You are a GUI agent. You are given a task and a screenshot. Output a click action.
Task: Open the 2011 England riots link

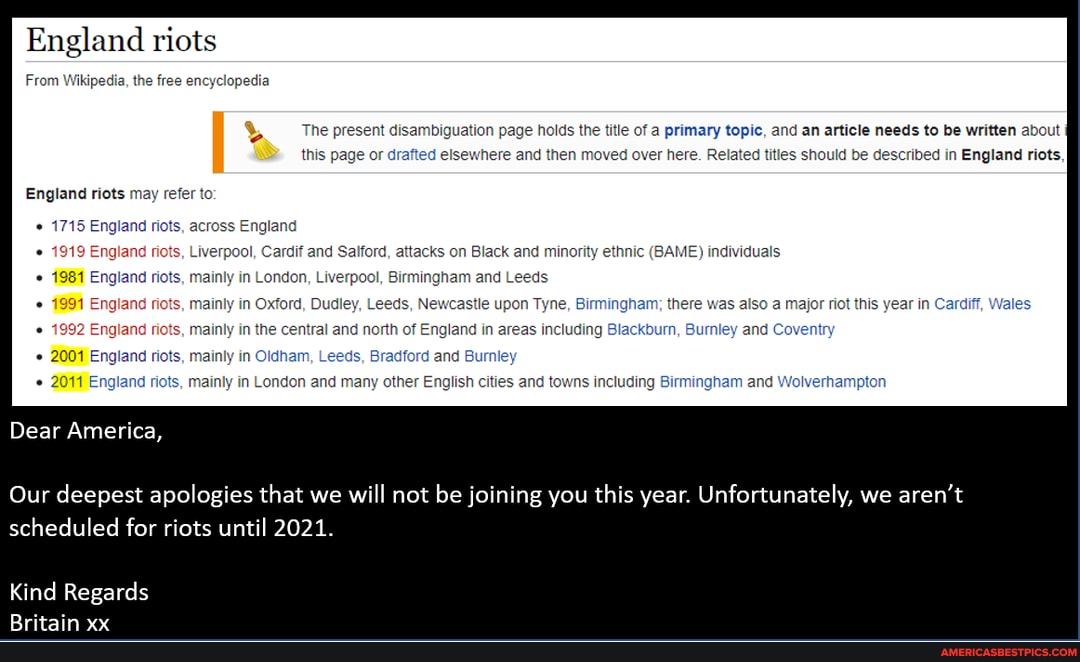115,382
